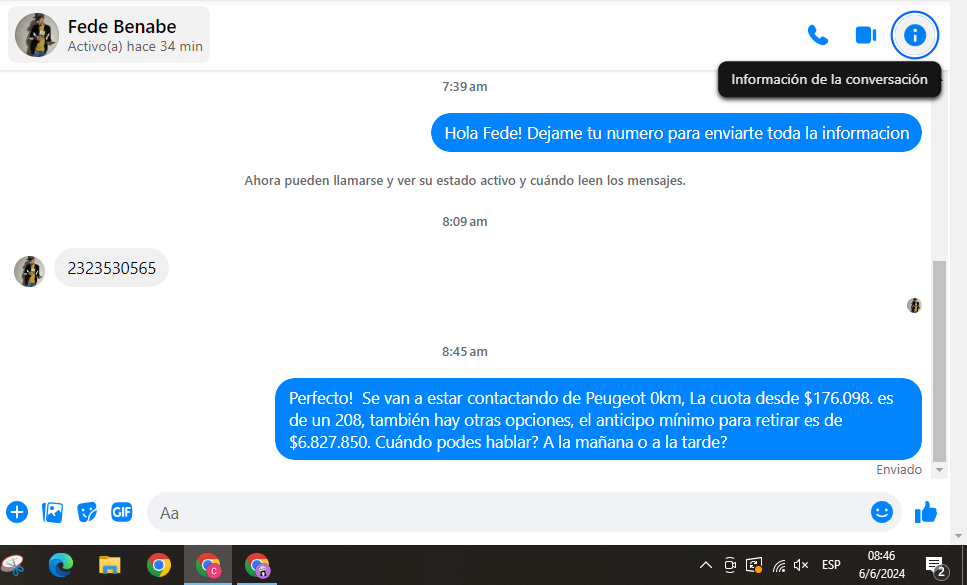Switch to active Chrome profile window
Screen dimensions: 967x585
[x=208, y=565]
